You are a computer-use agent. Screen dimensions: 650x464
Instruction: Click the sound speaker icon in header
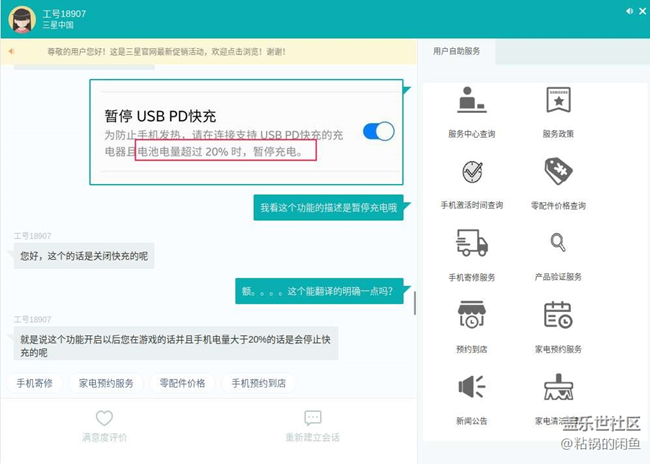[629, 12]
